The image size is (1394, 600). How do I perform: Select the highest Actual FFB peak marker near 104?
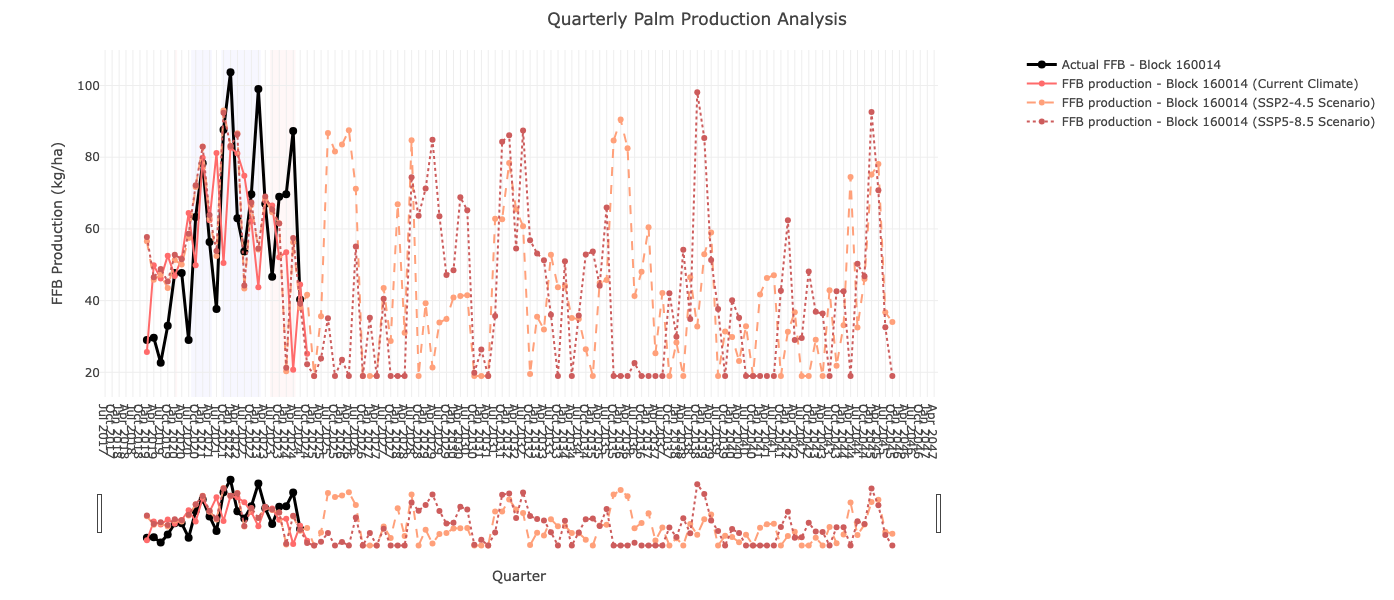point(228,71)
